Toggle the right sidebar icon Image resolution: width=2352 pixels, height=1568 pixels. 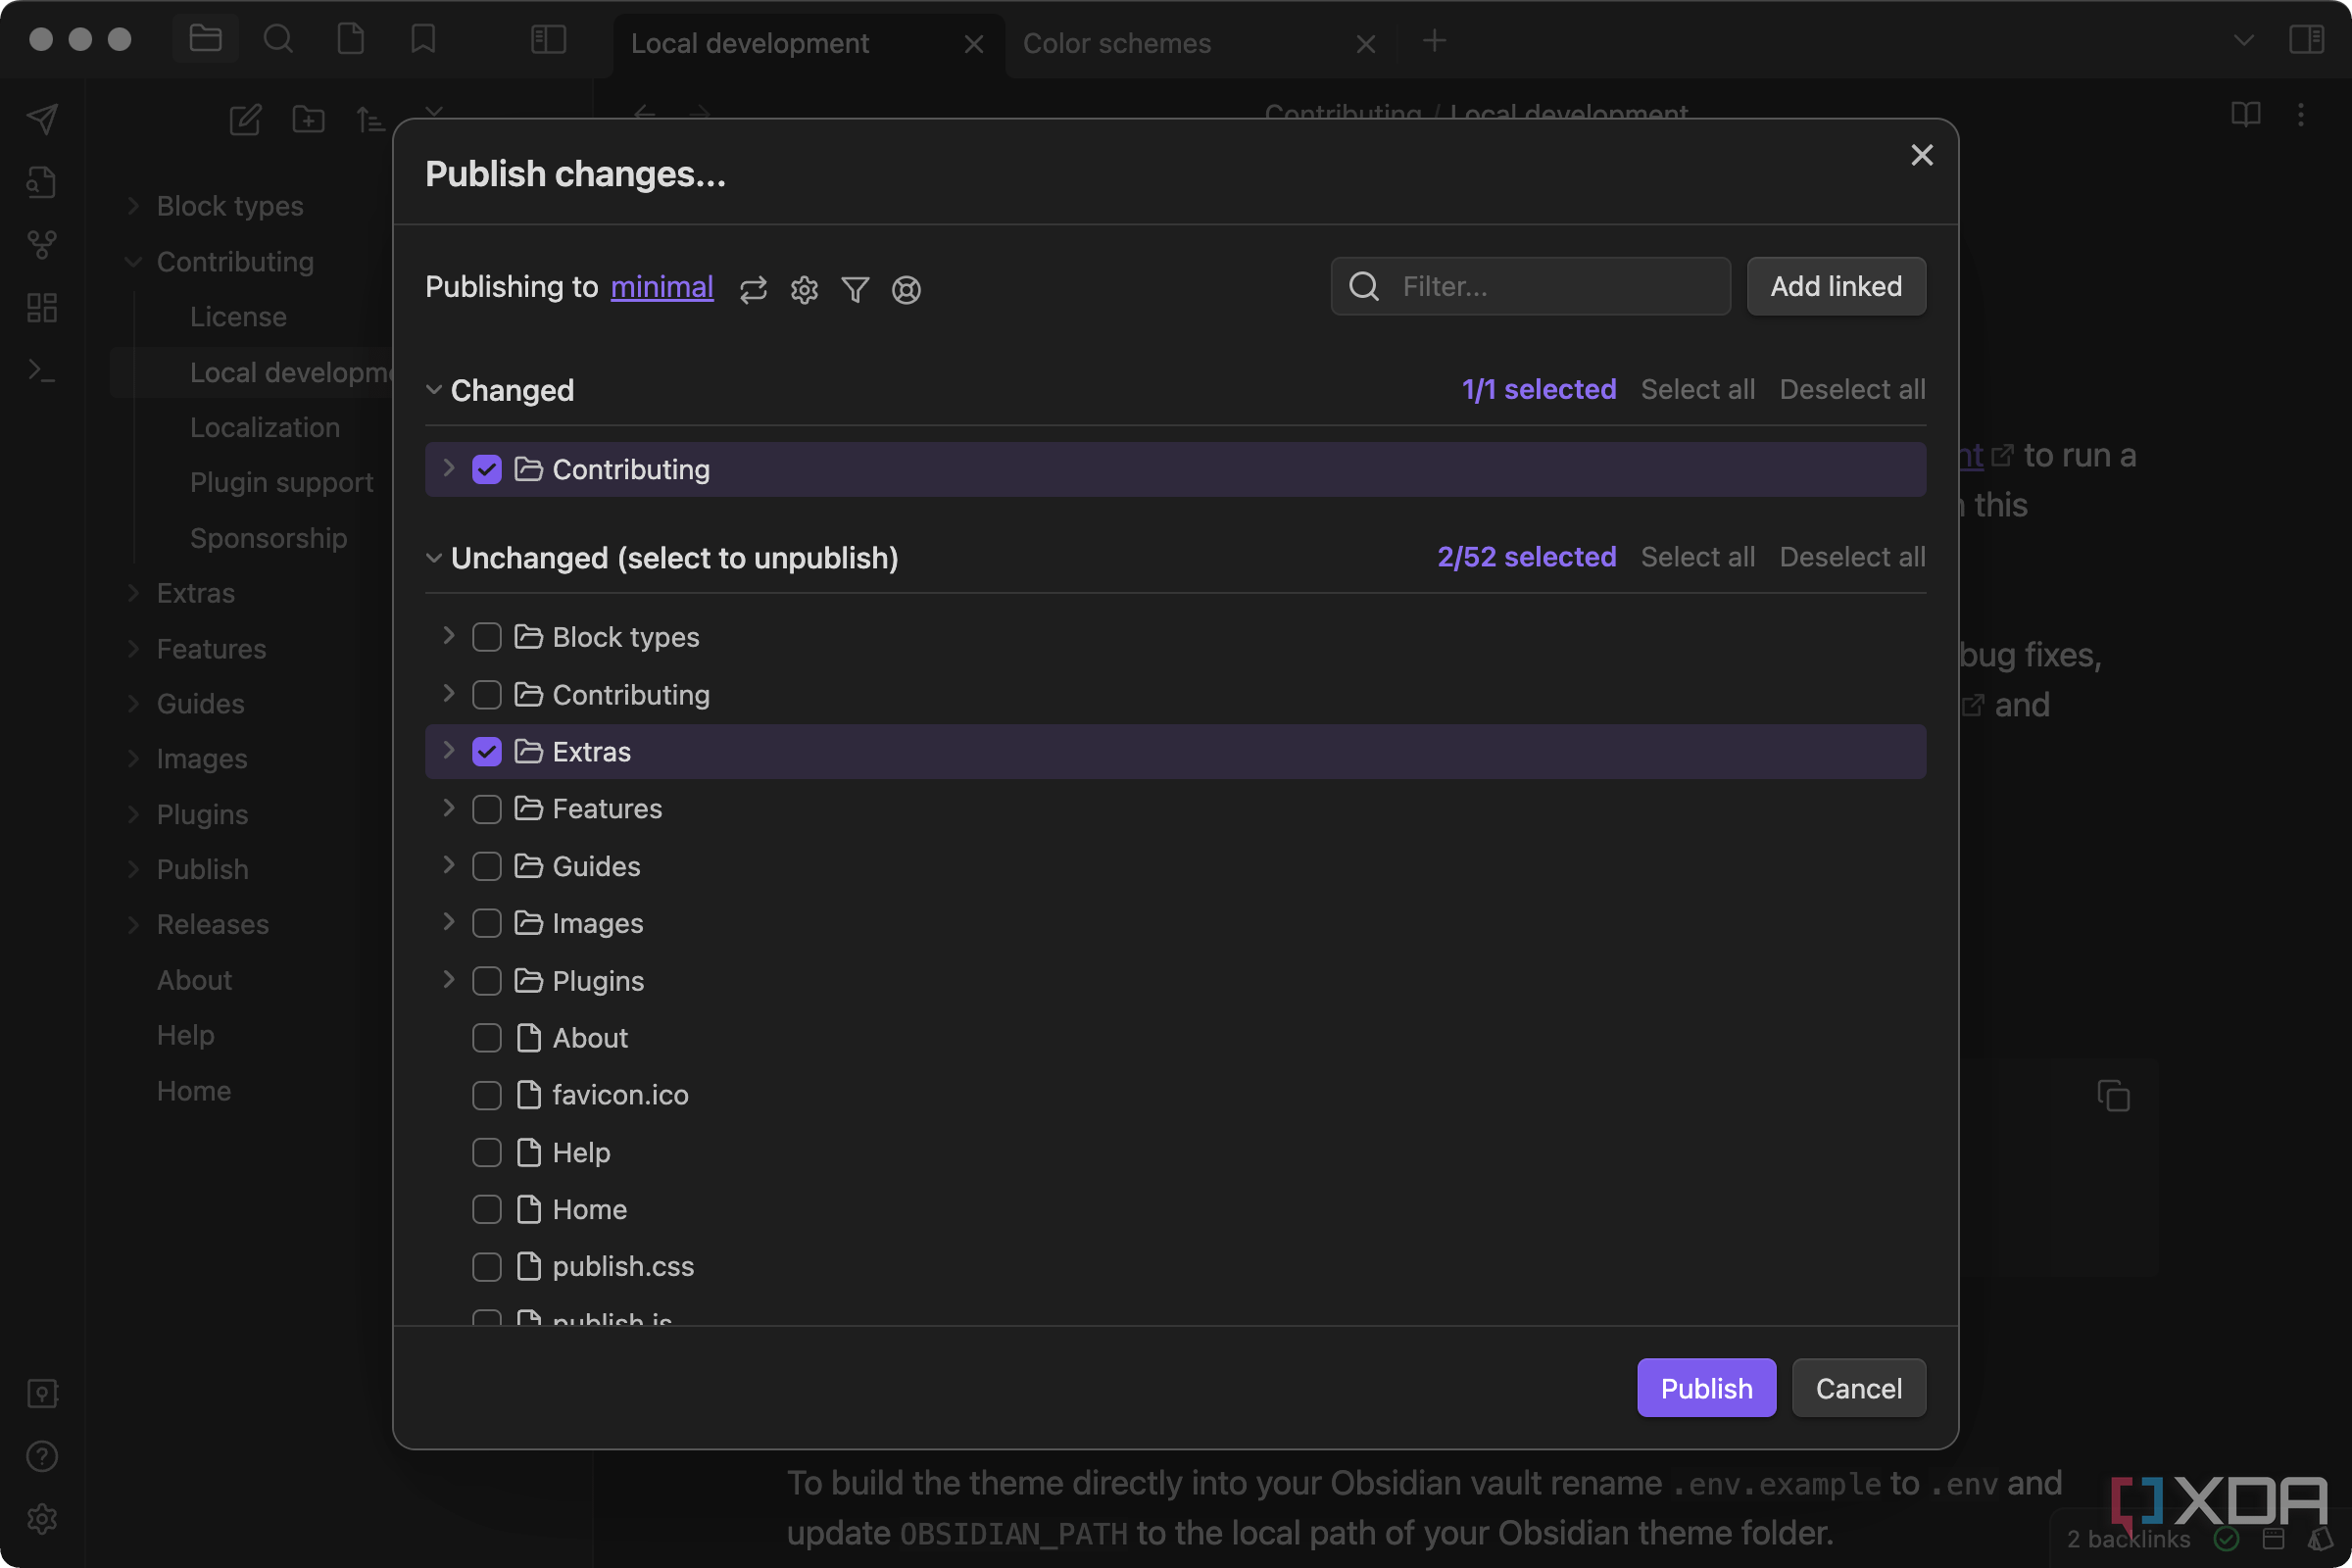(x=2306, y=39)
